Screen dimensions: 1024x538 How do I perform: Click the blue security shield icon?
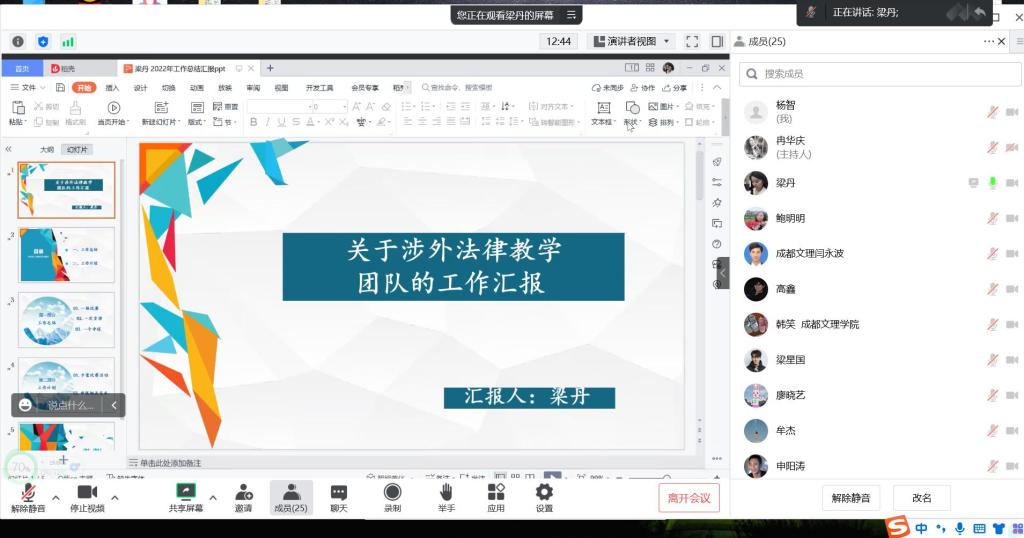43,41
